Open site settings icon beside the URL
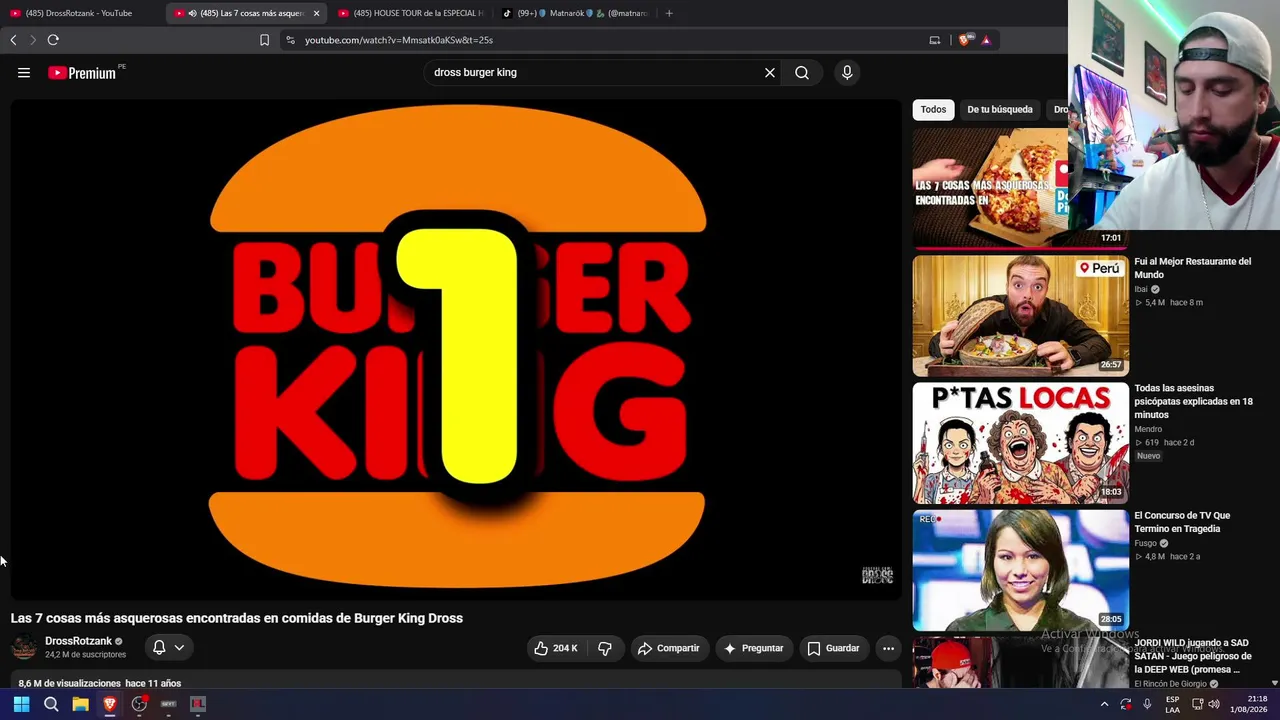The width and height of the screenshot is (1280, 720). [x=290, y=40]
